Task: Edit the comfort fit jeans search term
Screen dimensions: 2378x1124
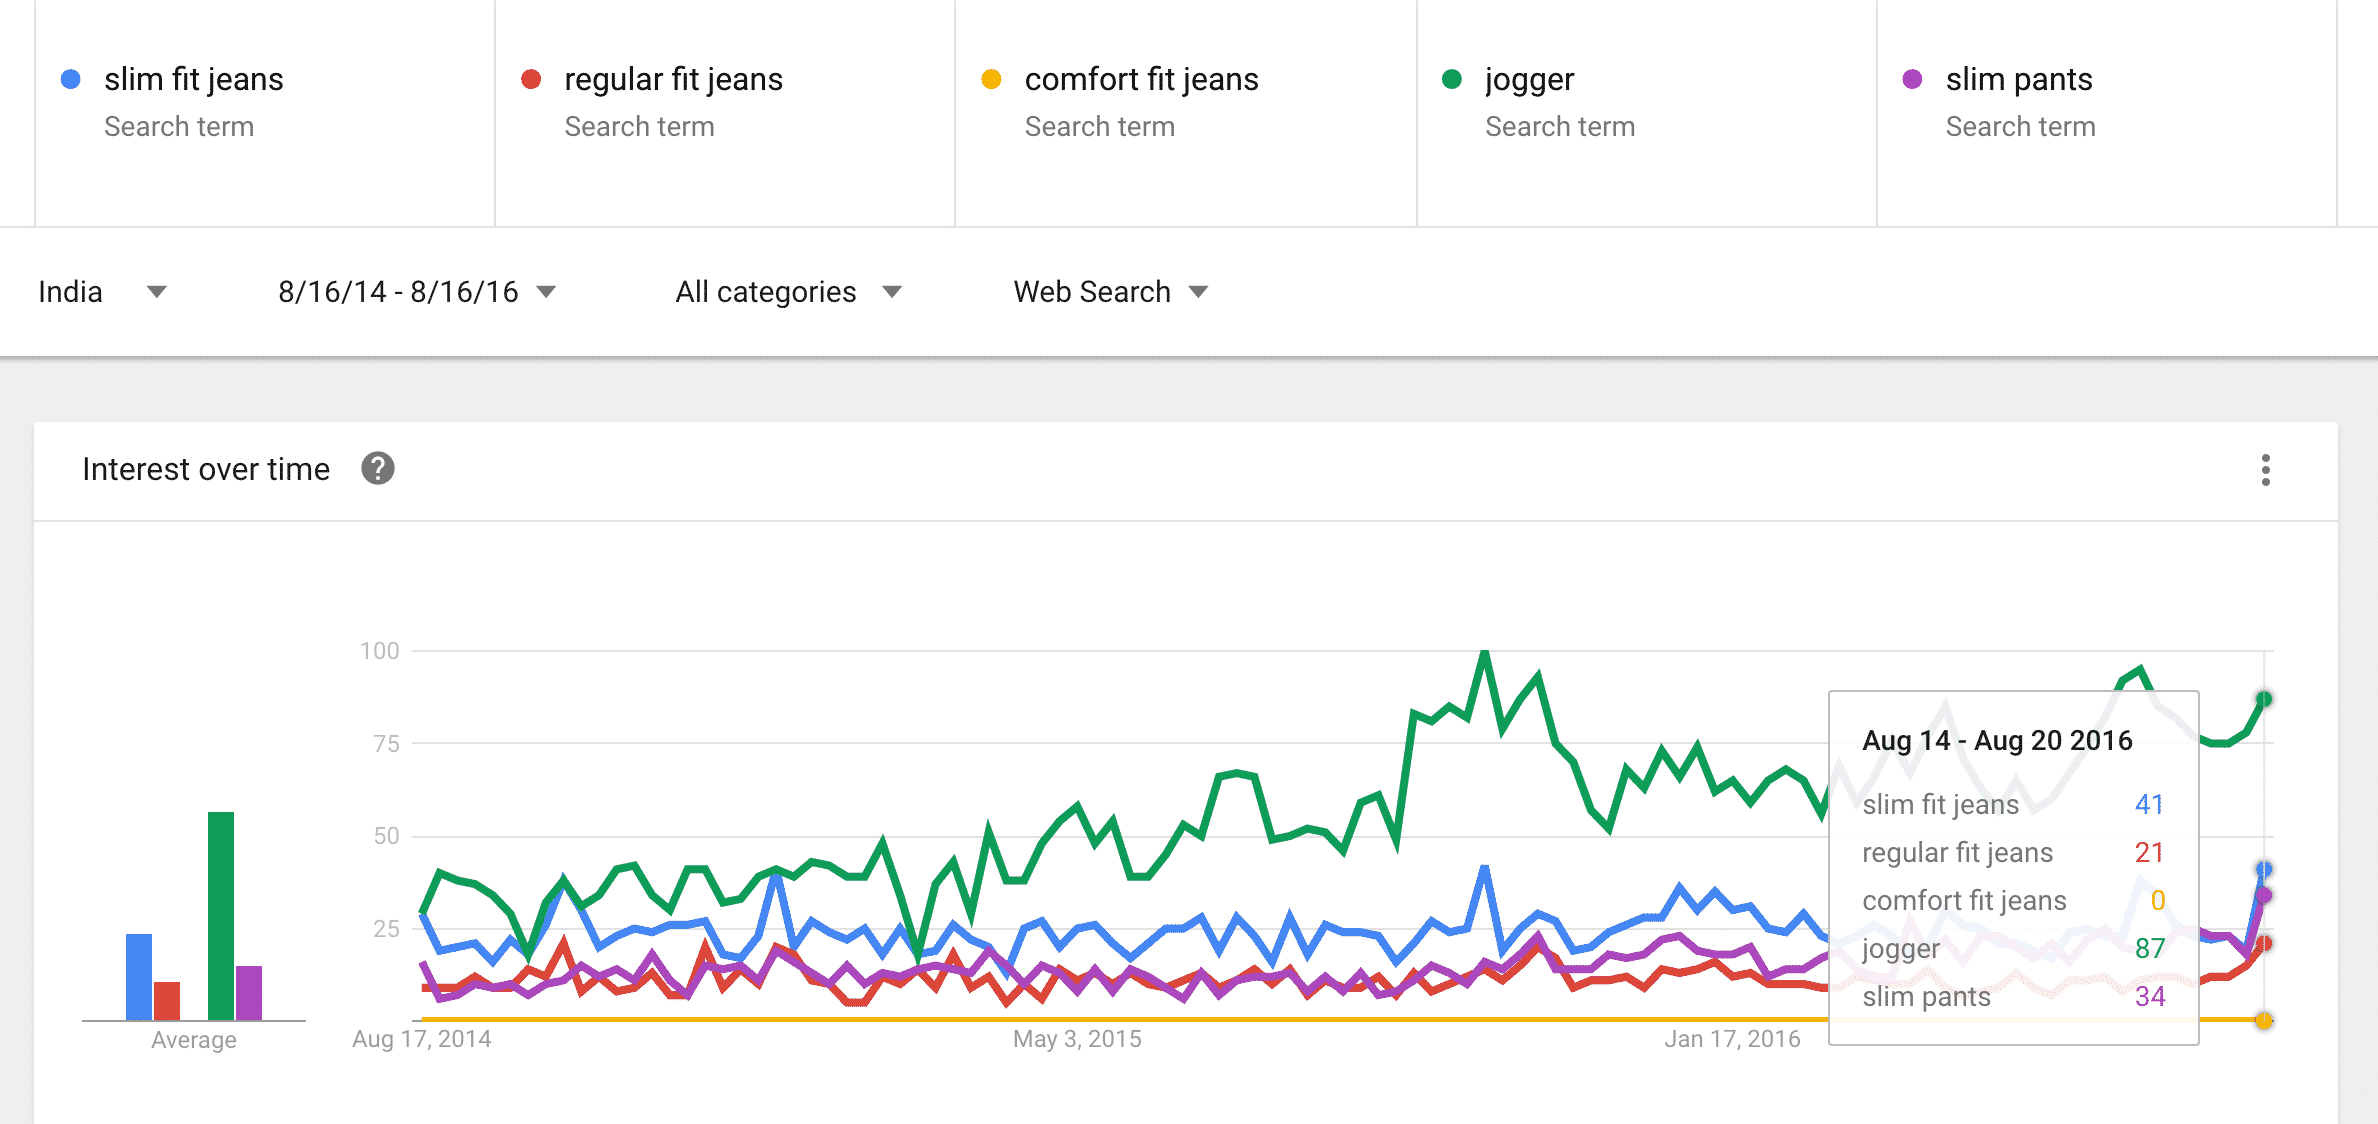Action: (x=1141, y=80)
